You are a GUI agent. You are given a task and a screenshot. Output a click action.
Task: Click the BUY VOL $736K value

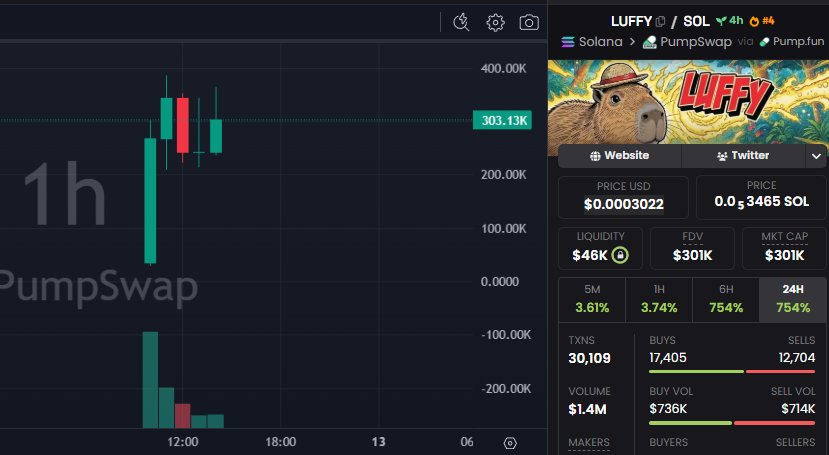coord(668,408)
